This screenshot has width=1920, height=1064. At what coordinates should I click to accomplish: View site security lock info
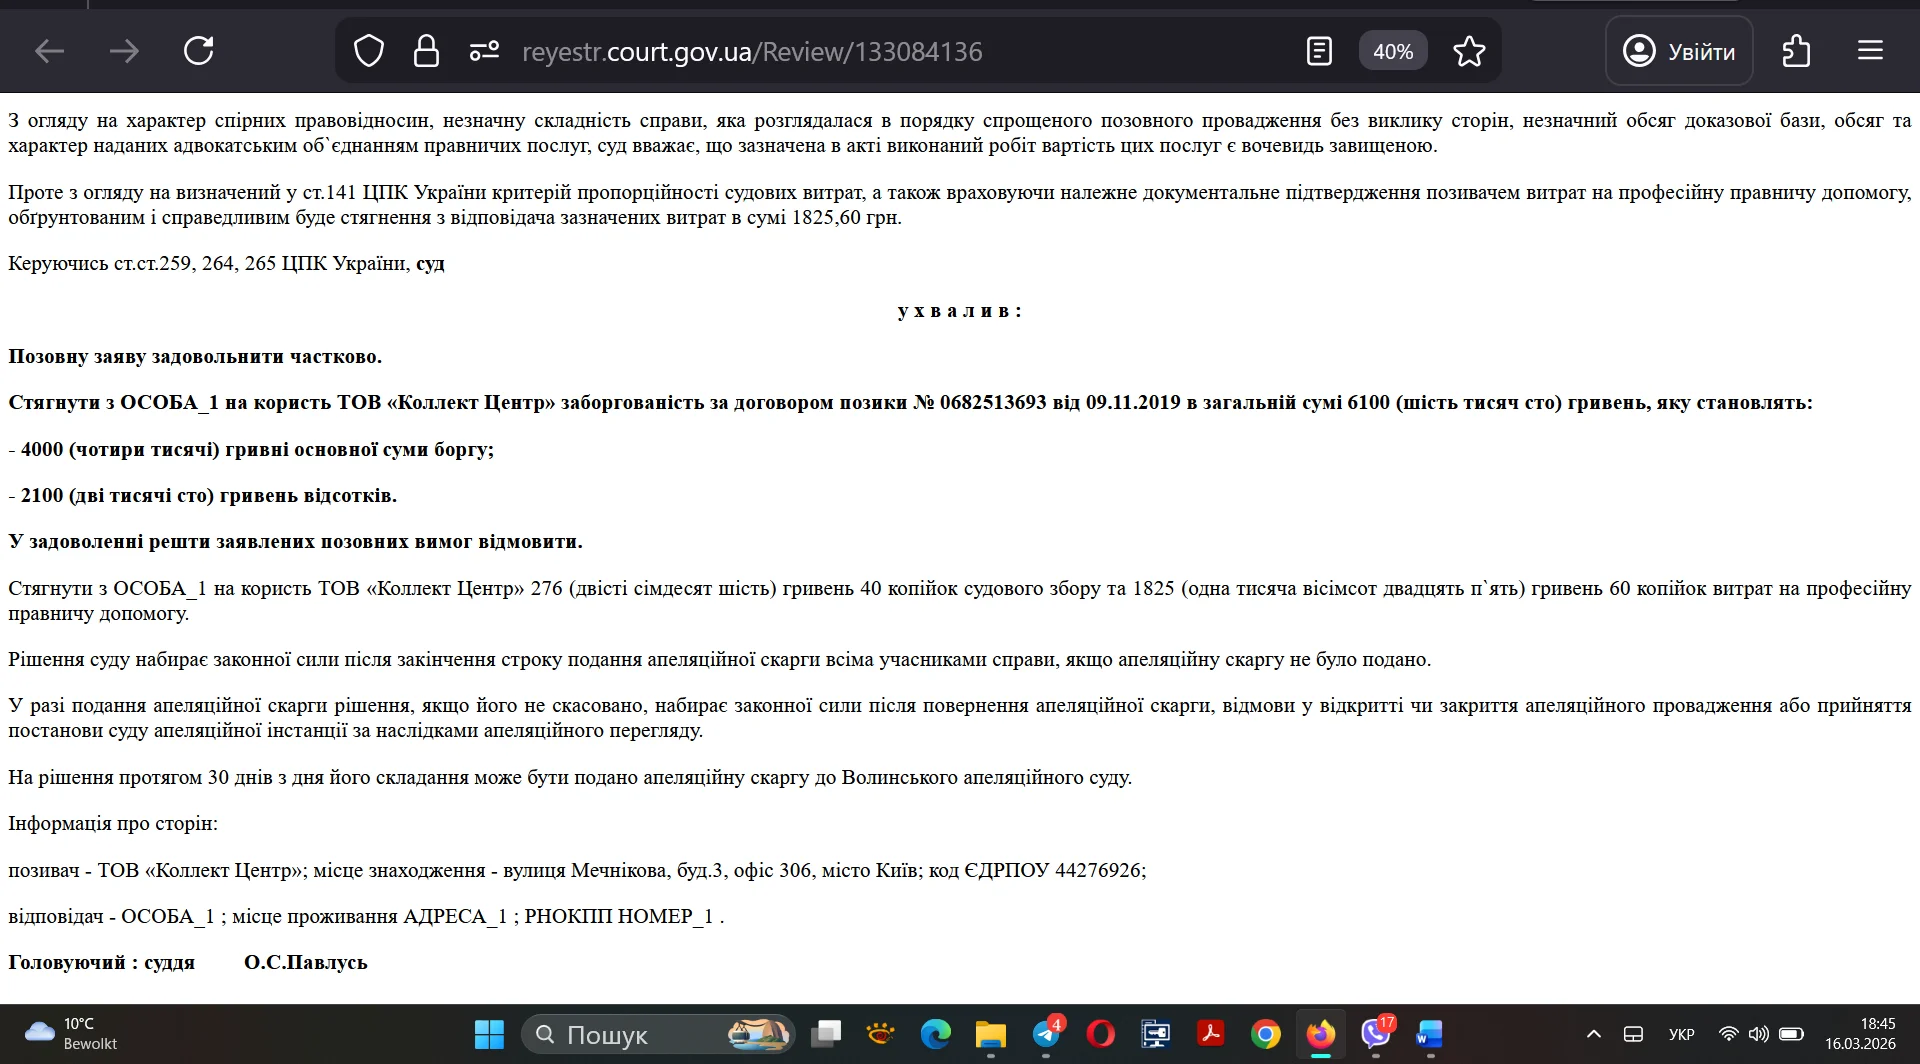click(426, 51)
